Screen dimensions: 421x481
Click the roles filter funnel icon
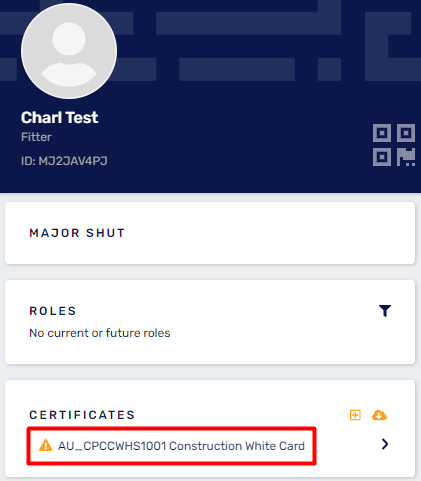(x=385, y=311)
